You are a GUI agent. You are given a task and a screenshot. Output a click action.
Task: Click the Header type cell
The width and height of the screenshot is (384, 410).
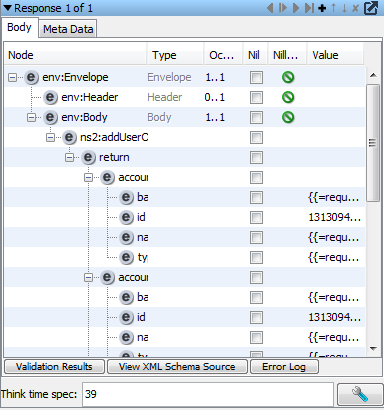click(x=165, y=97)
